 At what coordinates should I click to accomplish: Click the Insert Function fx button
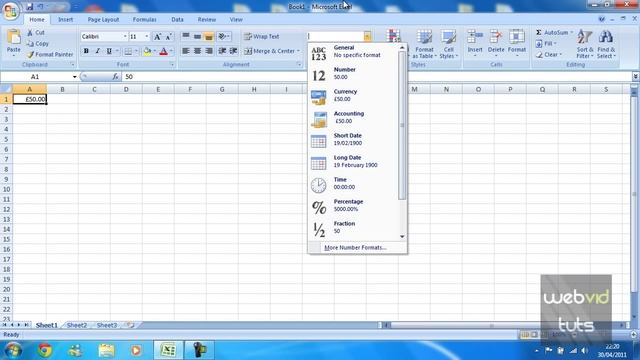(x=116, y=77)
